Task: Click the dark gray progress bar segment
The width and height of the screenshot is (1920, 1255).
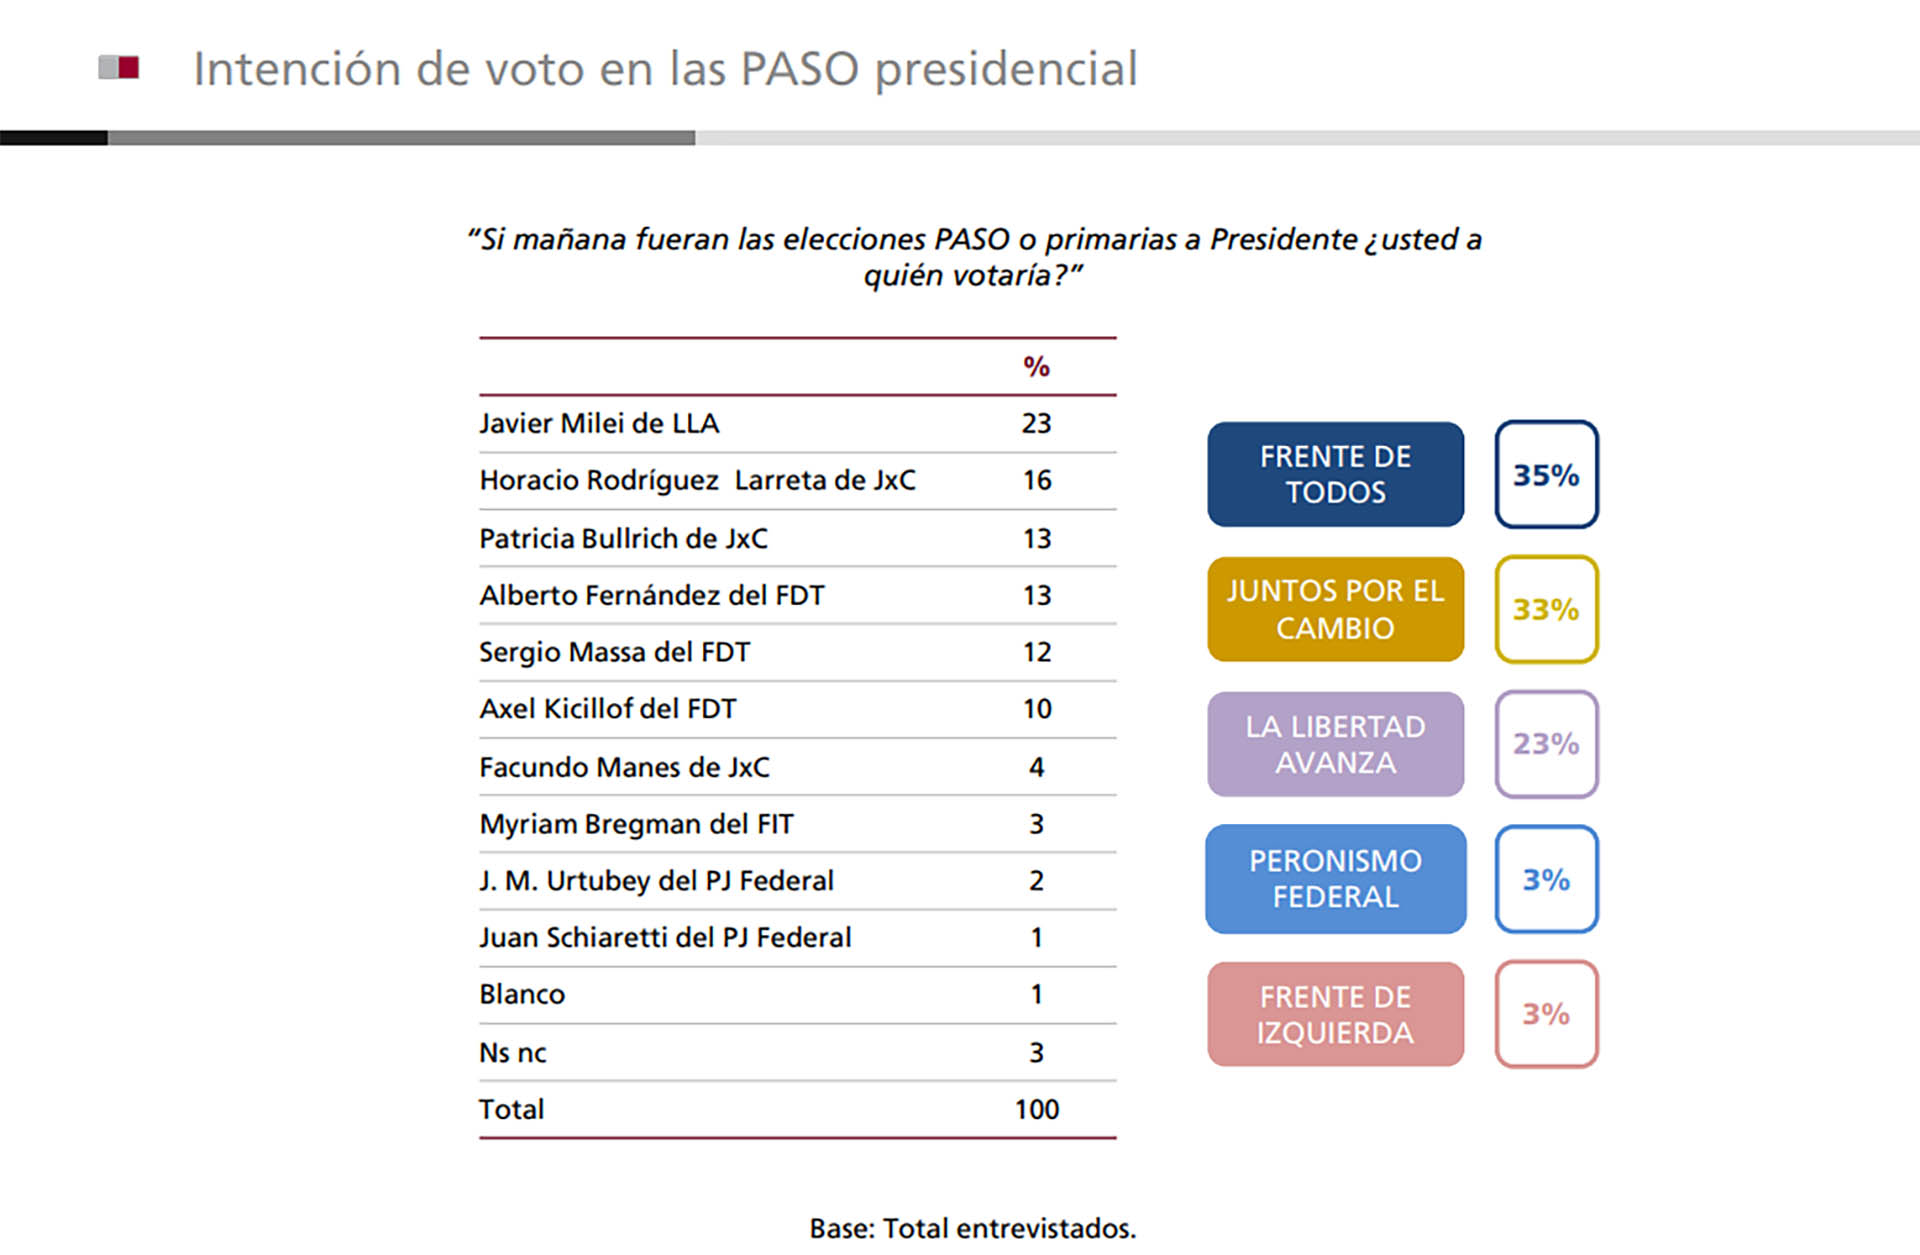Action: point(400,138)
